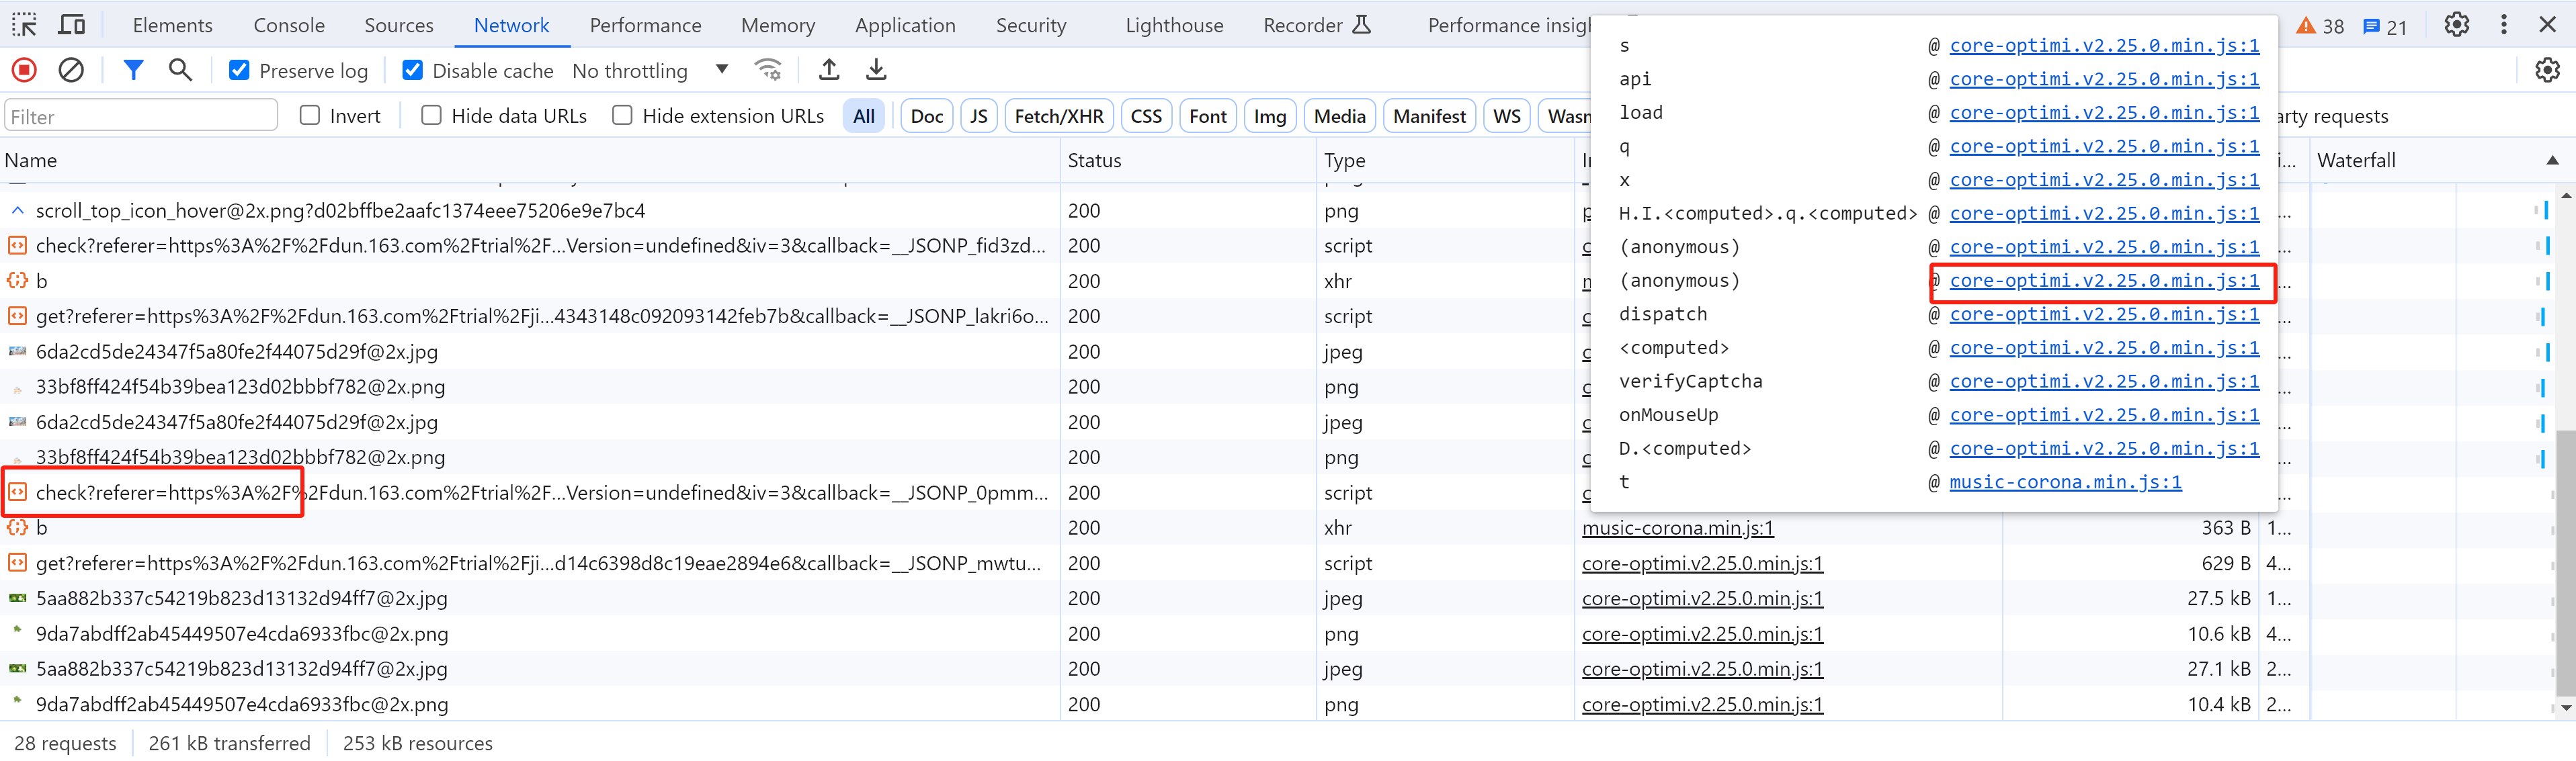Open the Sources tab

[398, 25]
